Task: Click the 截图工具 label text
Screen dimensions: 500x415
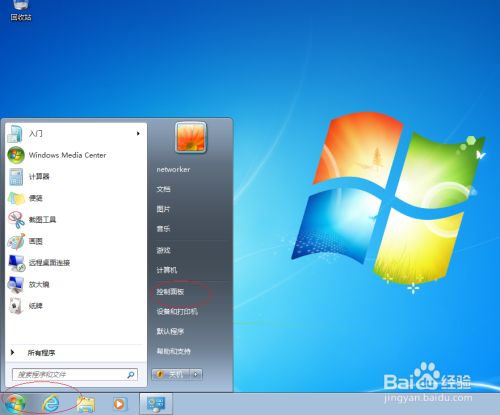Action: click(42, 219)
